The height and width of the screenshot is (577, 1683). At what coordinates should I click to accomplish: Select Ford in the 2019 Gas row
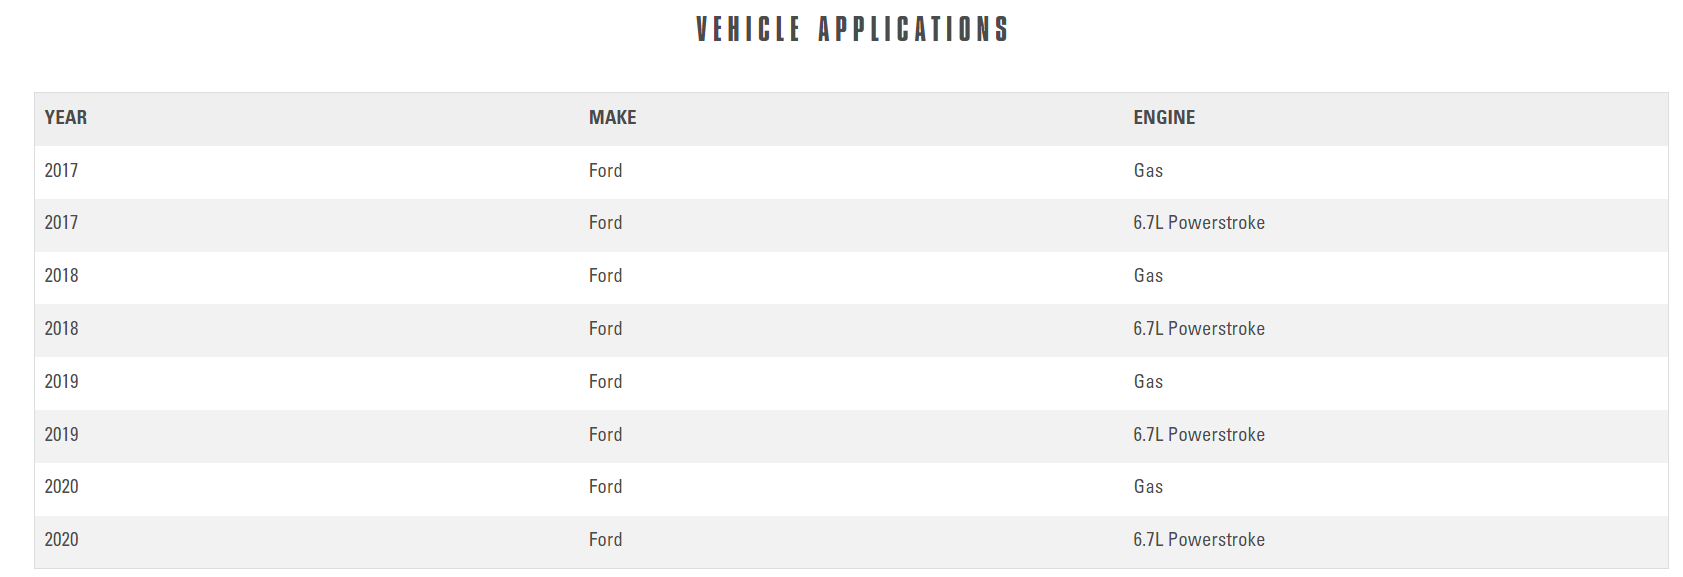[605, 382]
